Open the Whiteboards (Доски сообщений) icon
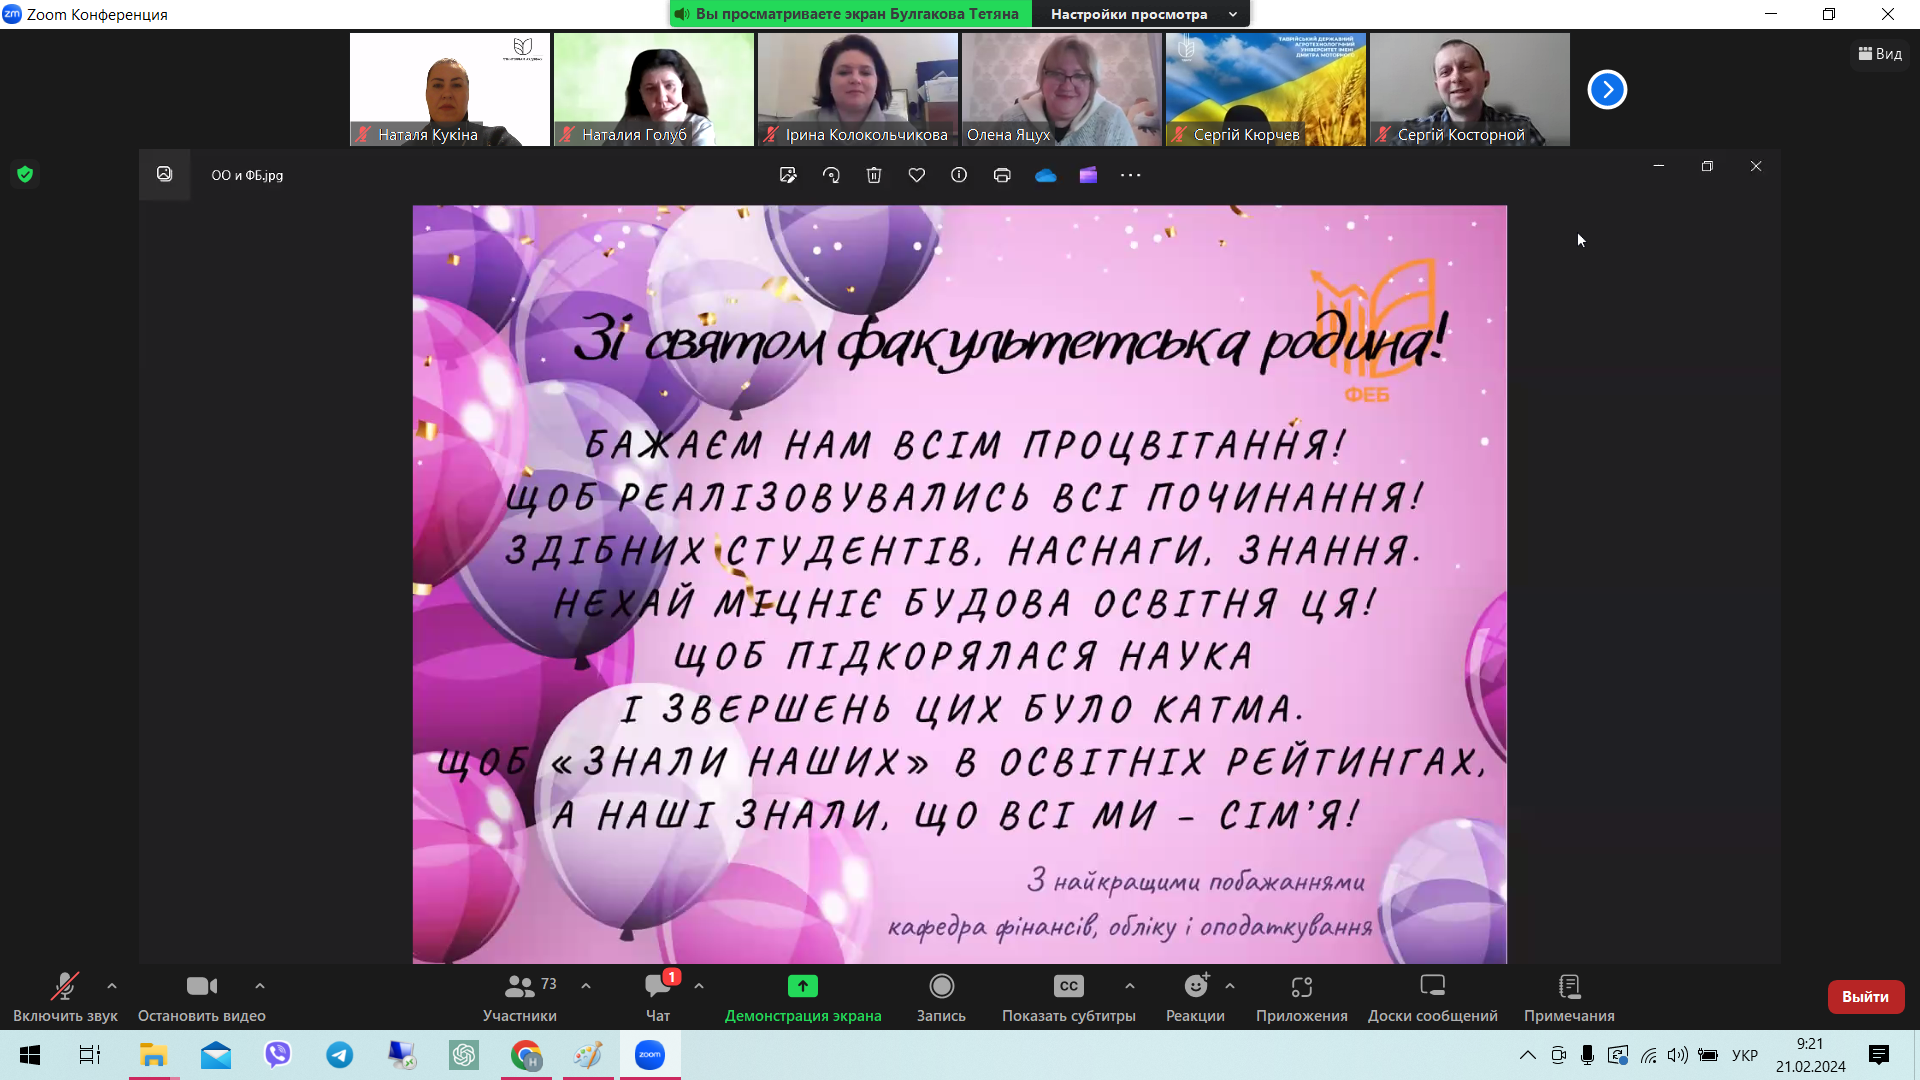The width and height of the screenshot is (1920, 1080). (x=1432, y=987)
